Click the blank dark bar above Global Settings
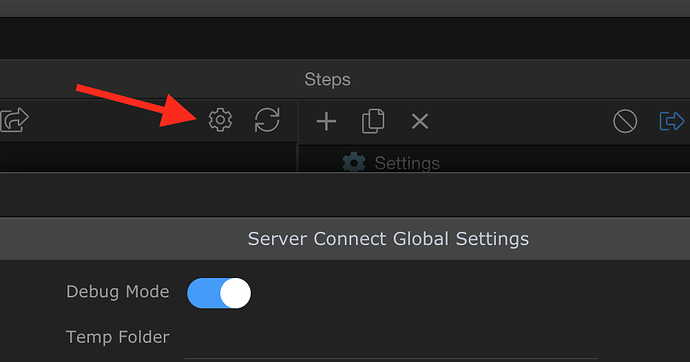Screen dimensions: 690x362 (x=345, y=194)
